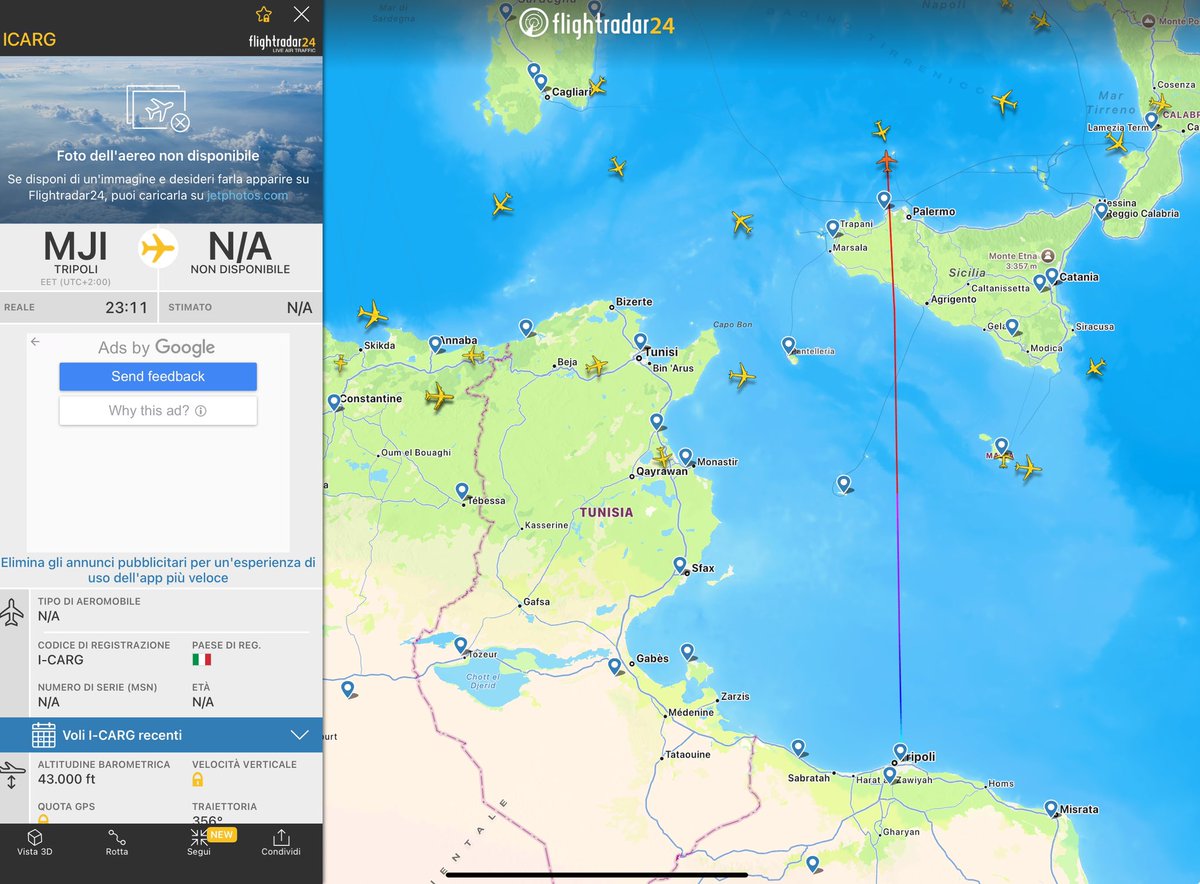The image size is (1200, 884).
Task: Click I-CARG registration code value
Action: pos(61,660)
